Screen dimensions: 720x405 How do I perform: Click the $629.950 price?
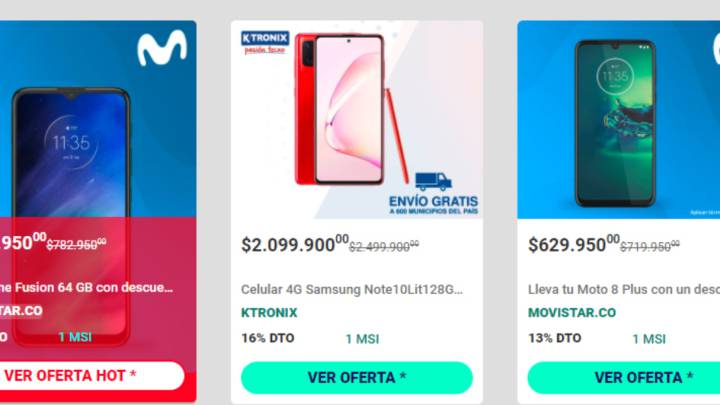pyautogui.click(x=574, y=244)
